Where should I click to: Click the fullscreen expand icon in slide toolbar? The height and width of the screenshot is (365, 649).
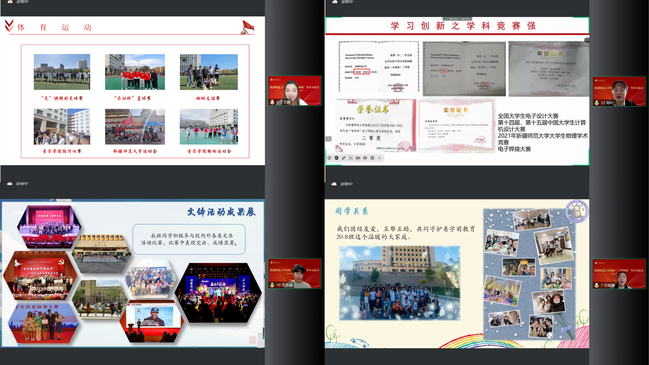(351, 158)
